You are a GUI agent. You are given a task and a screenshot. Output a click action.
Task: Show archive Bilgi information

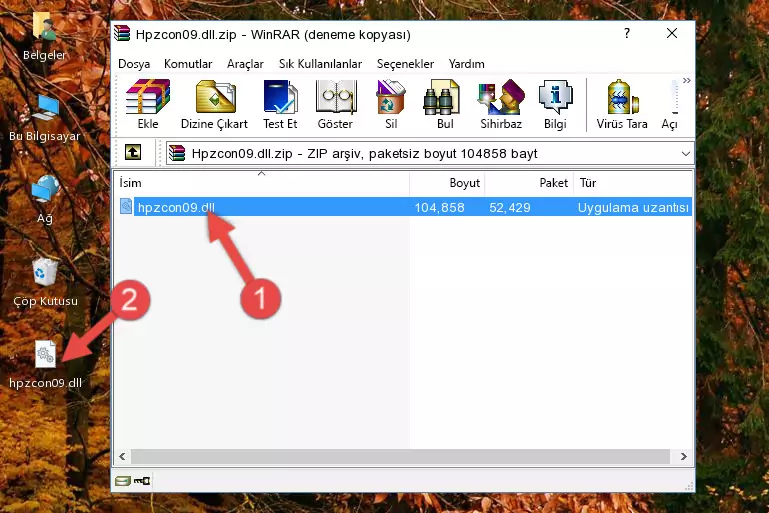555,104
